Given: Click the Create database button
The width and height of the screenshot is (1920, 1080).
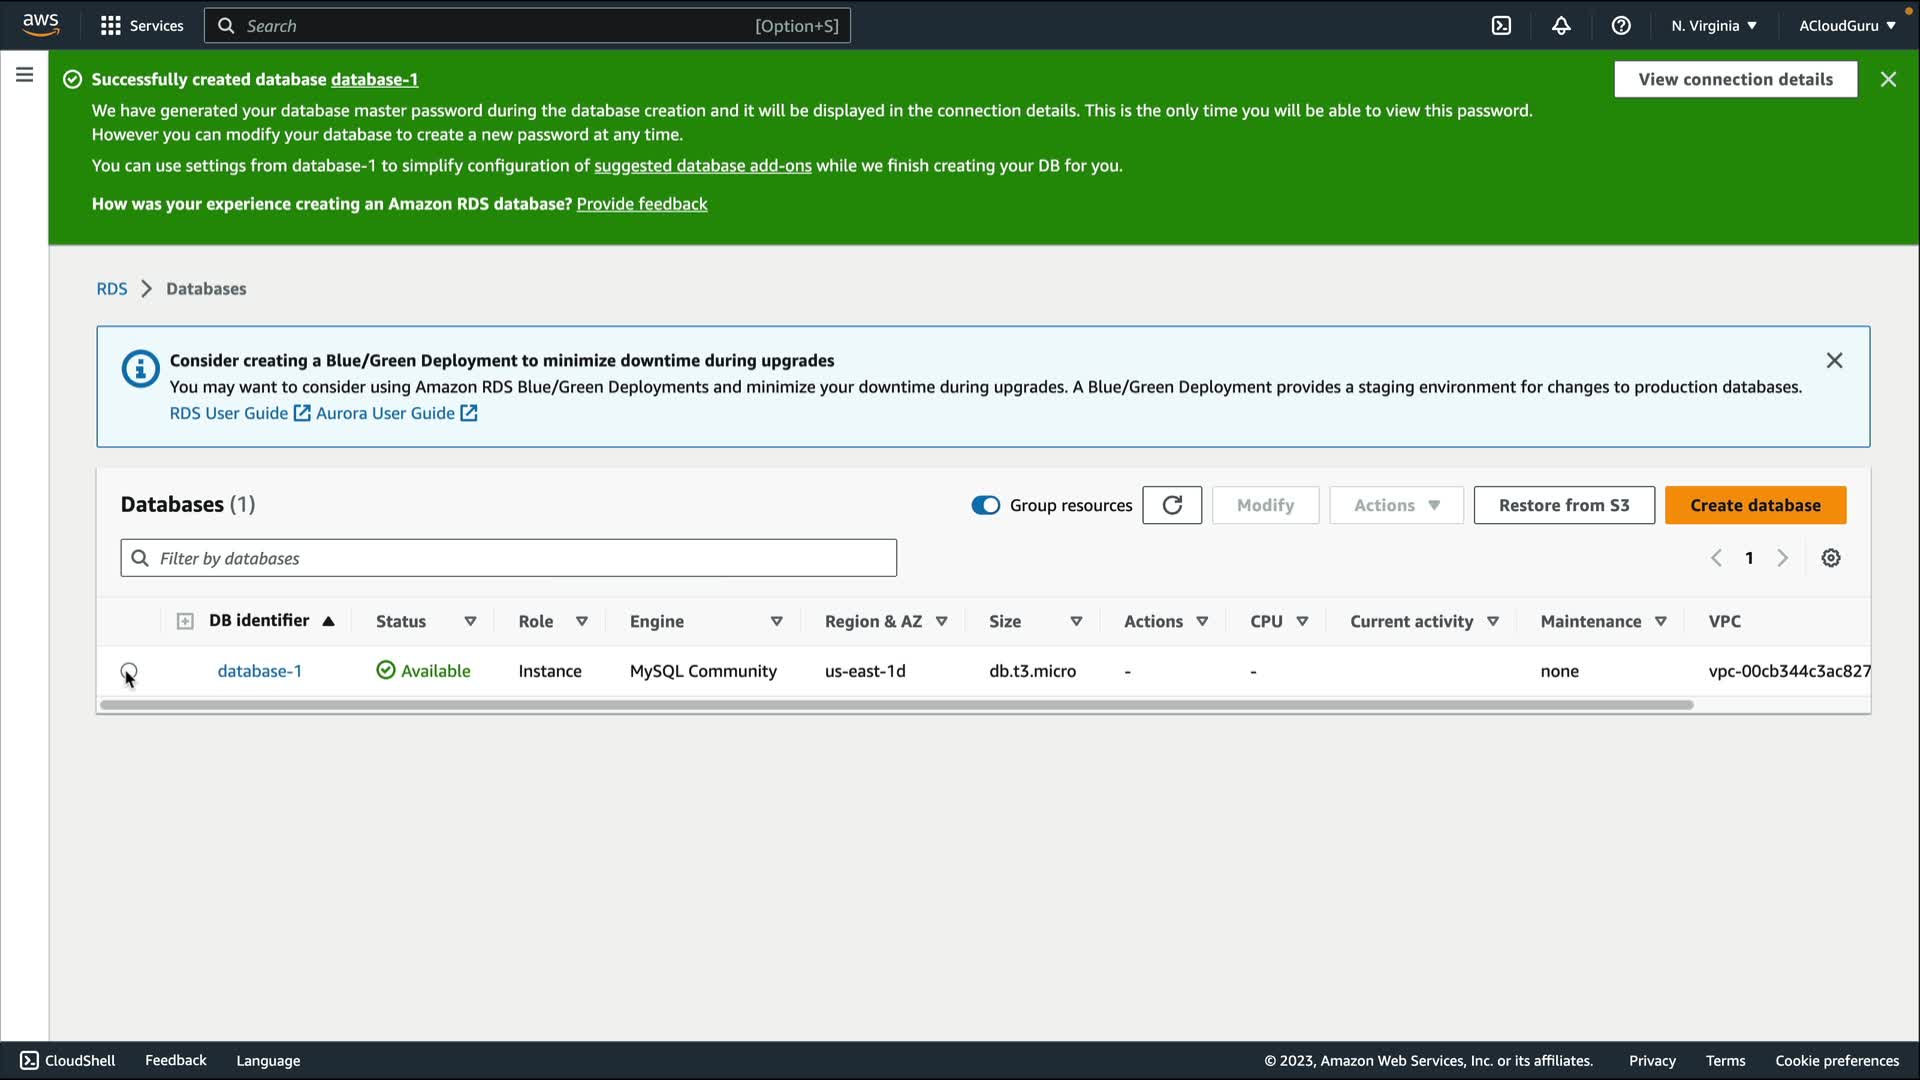Looking at the screenshot, I should click(1755, 505).
